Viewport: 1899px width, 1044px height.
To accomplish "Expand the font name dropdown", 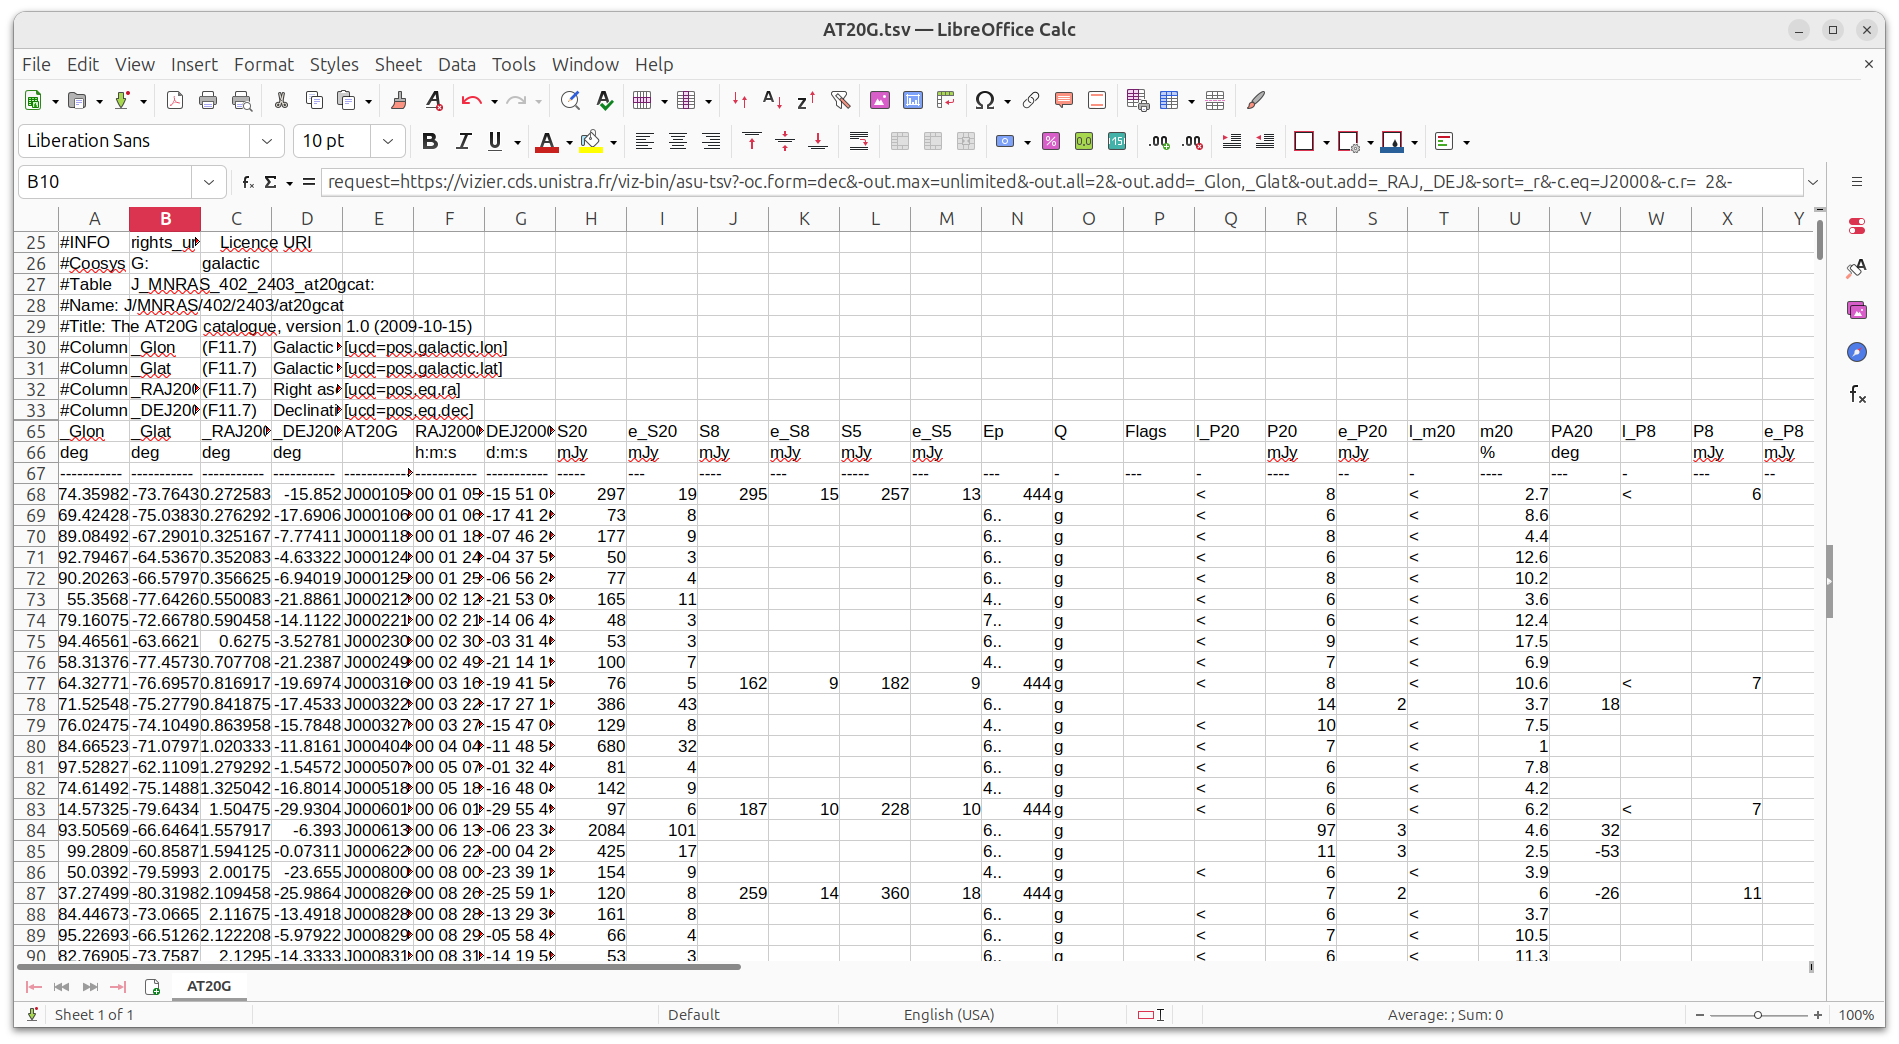I will click(267, 141).
